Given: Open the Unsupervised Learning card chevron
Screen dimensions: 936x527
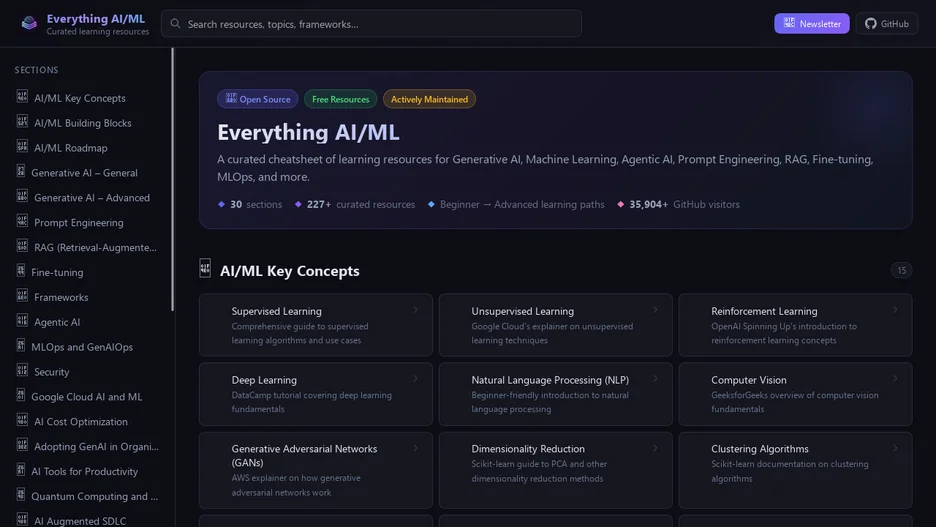Looking at the screenshot, I should (x=655, y=310).
